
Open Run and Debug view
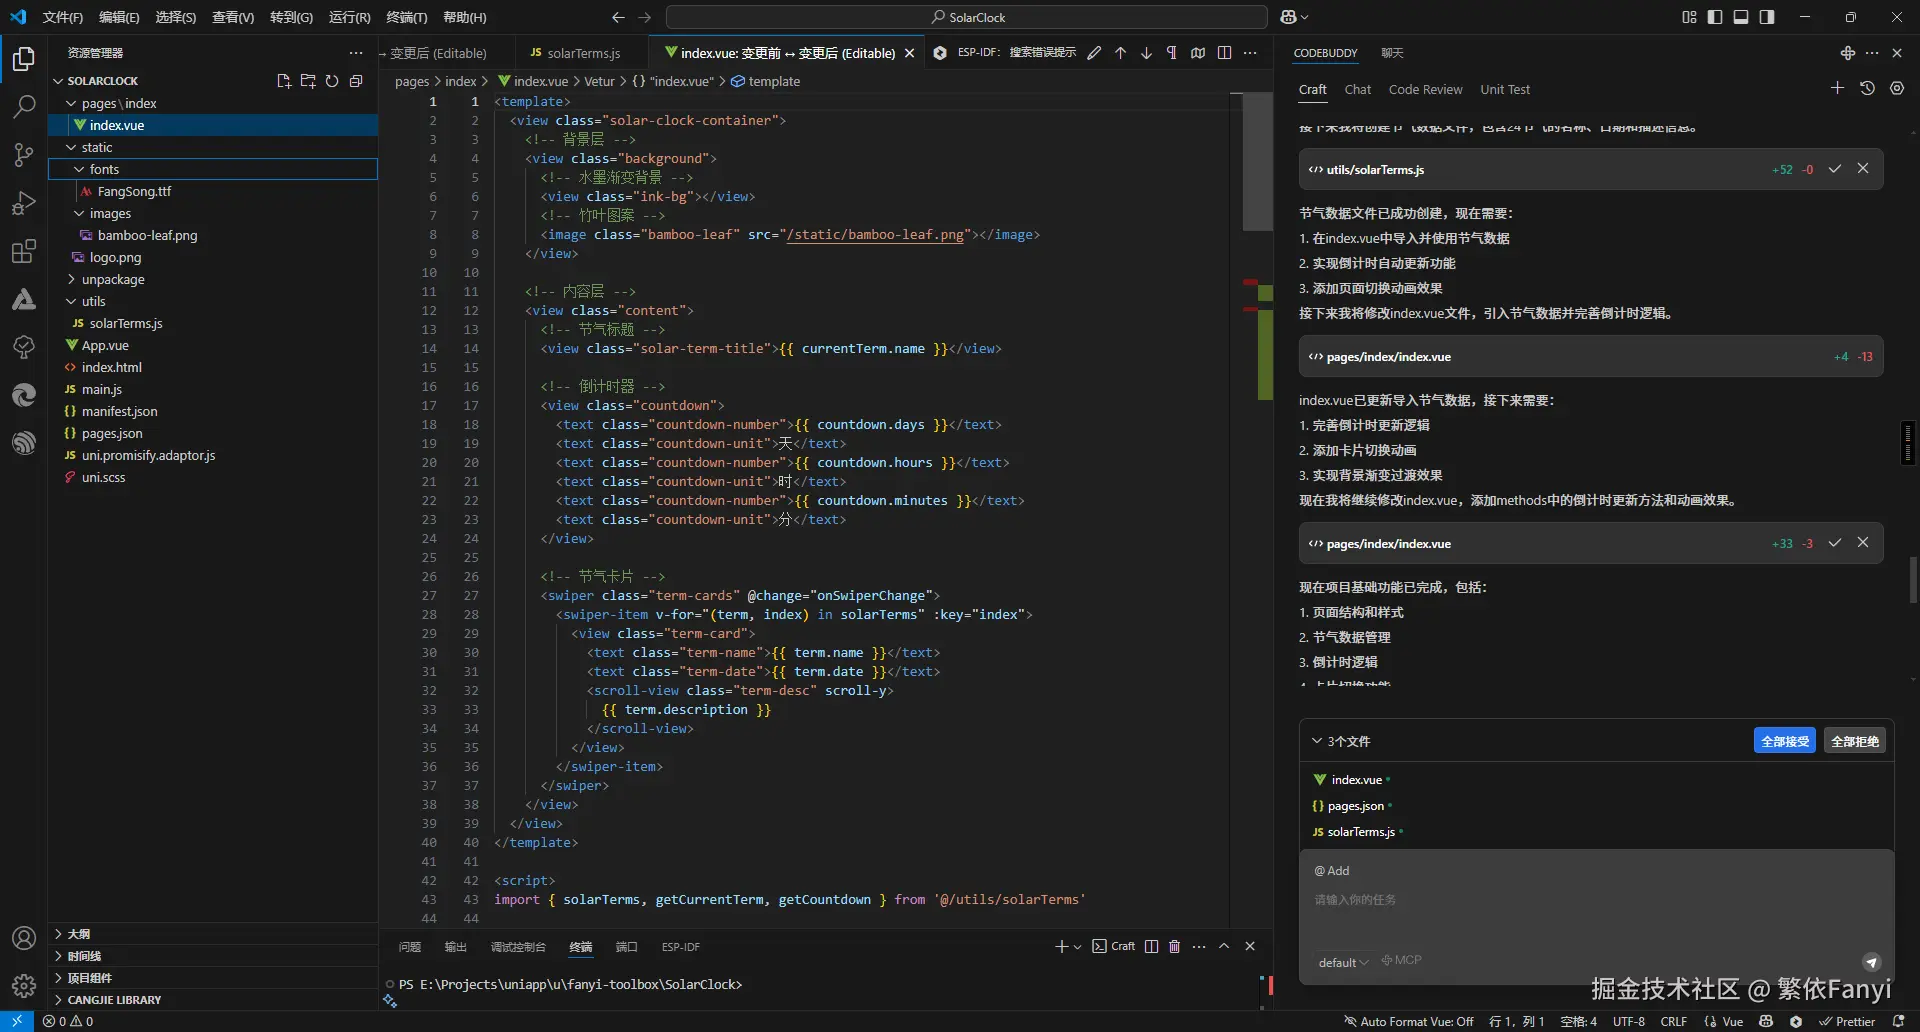point(24,203)
